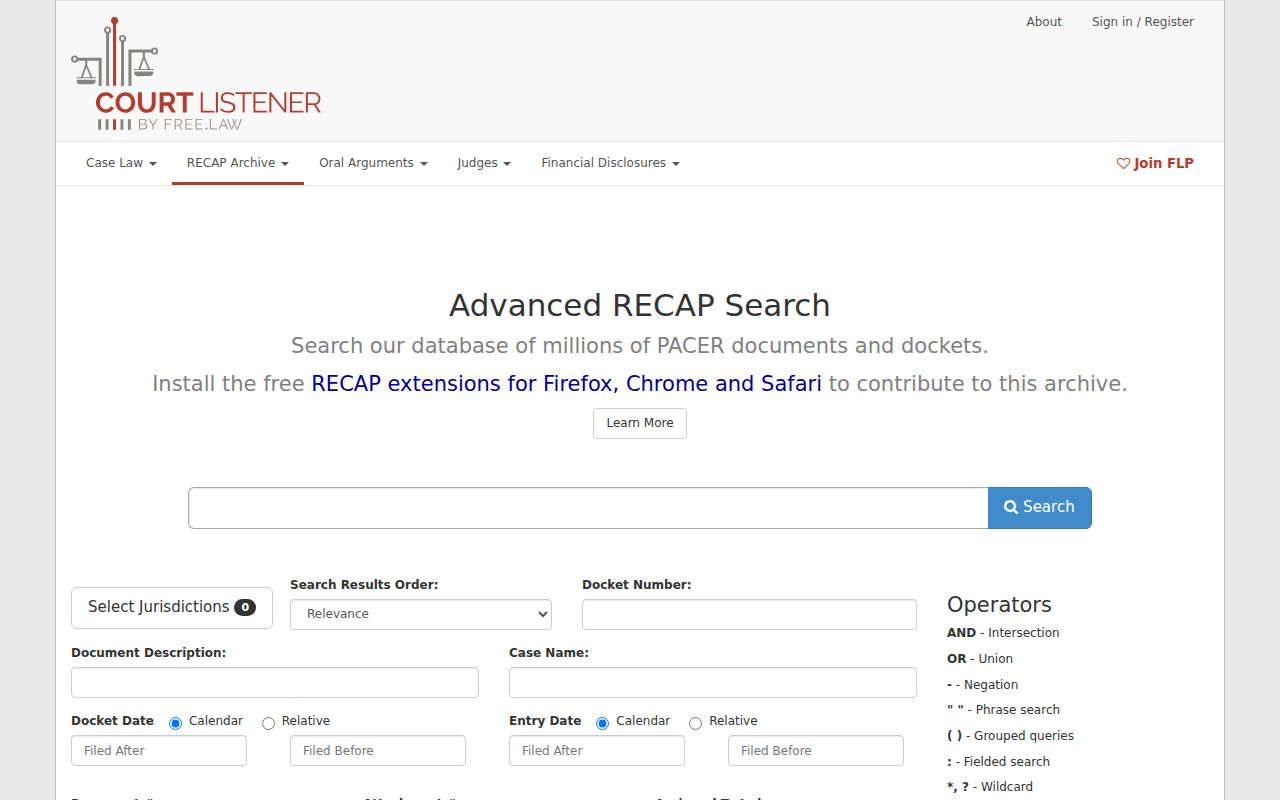Click Docket Date Filed Before field
The width and height of the screenshot is (1280, 800).
coord(378,751)
